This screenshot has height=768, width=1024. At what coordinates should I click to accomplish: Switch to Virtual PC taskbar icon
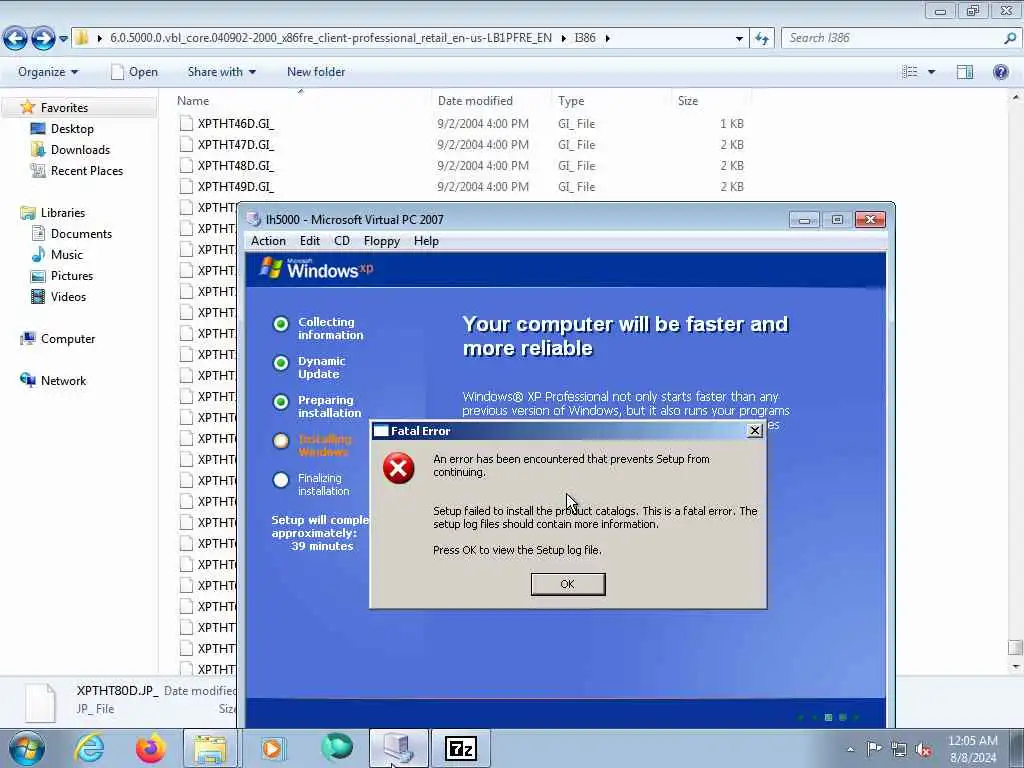[x=398, y=748]
